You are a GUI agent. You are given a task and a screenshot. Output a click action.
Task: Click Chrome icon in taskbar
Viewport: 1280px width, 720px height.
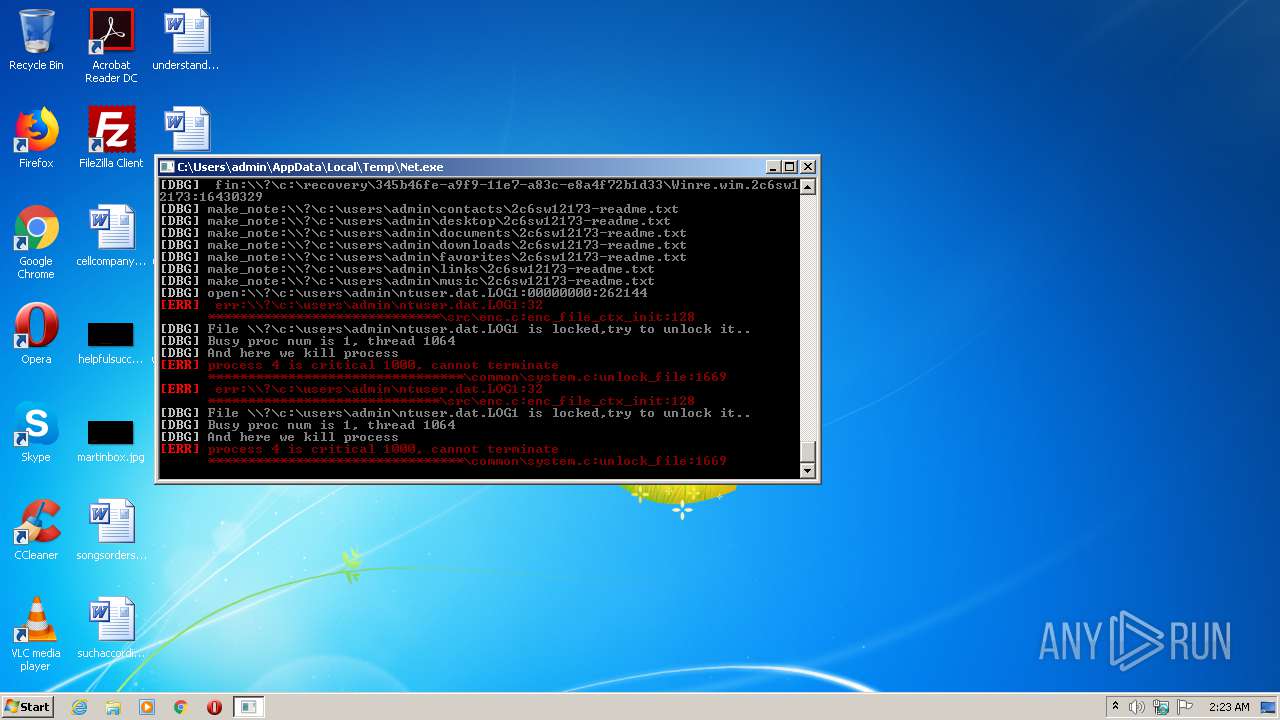point(181,707)
